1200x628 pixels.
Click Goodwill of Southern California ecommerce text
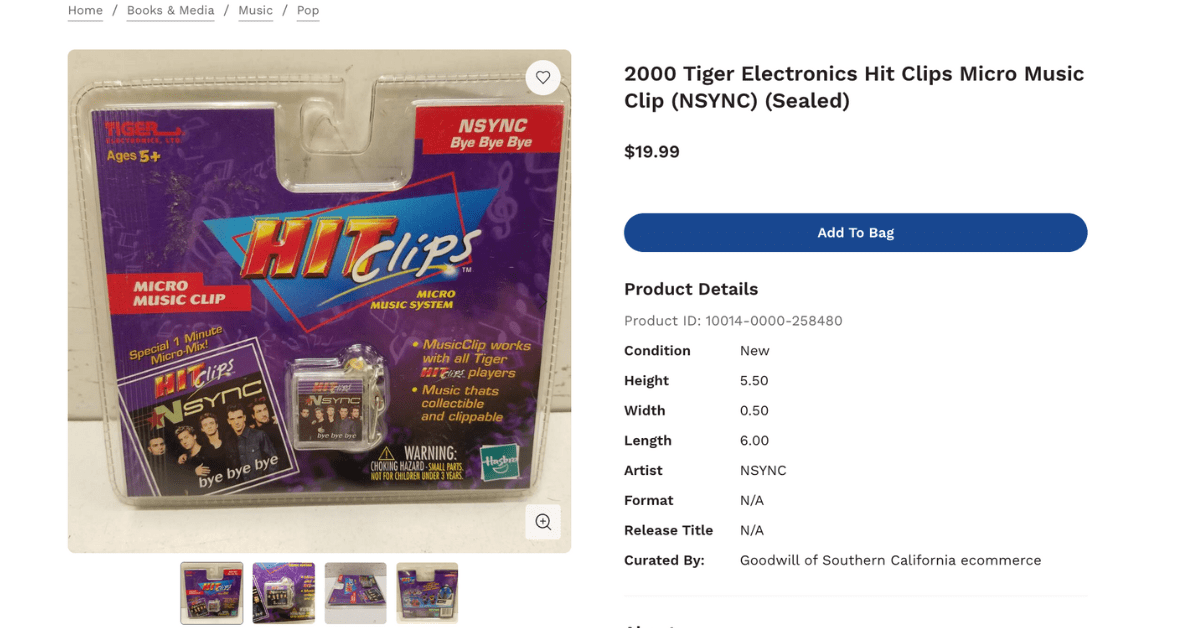(891, 560)
